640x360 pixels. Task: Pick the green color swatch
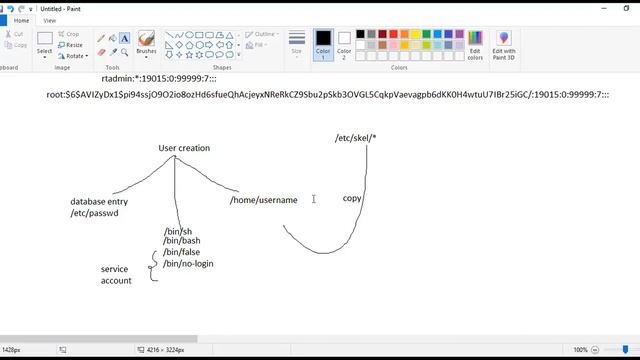tap(427, 34)
